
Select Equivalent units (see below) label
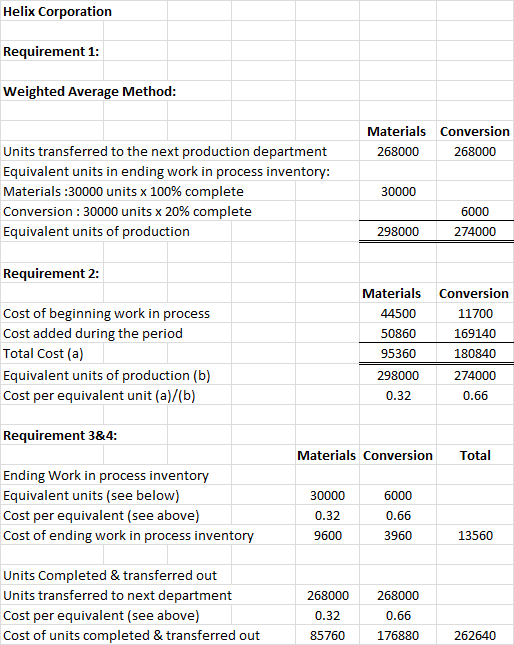(x=91, y=496)
